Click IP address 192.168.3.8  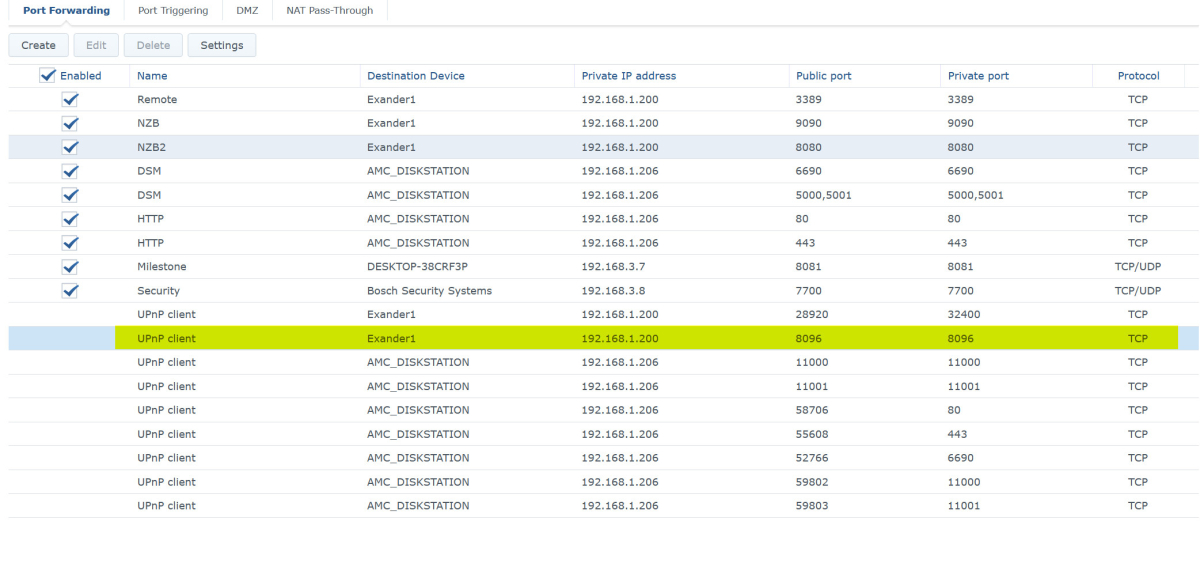point(616,291)
